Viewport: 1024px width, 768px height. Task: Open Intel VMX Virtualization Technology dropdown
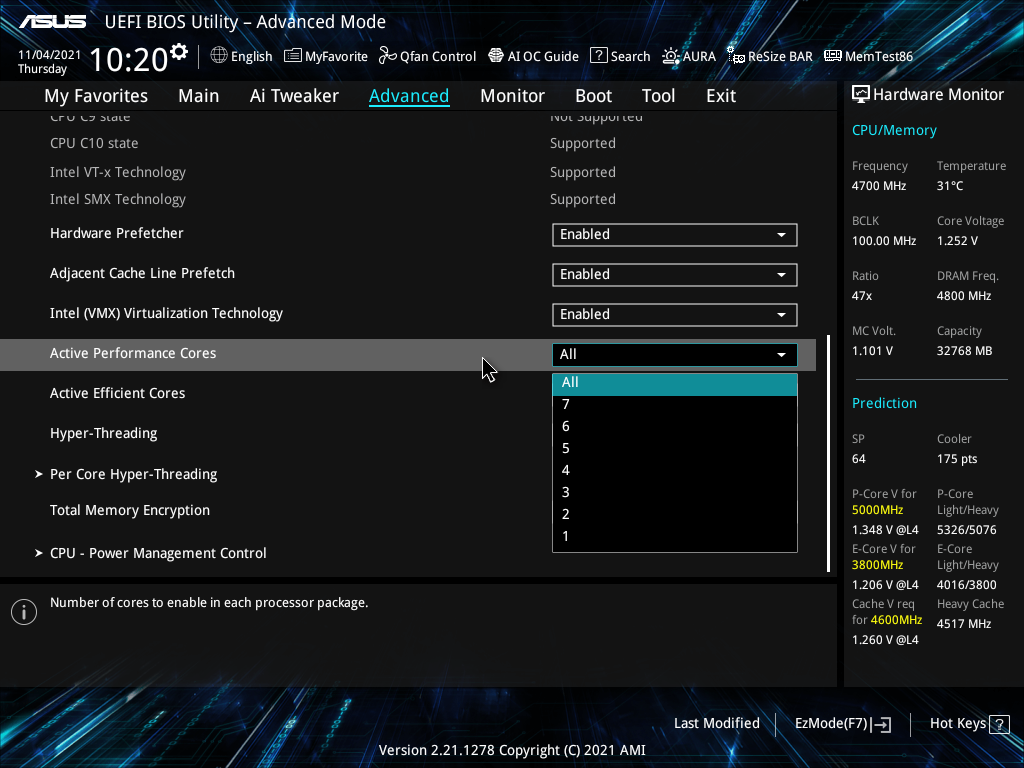click(675, 315)
